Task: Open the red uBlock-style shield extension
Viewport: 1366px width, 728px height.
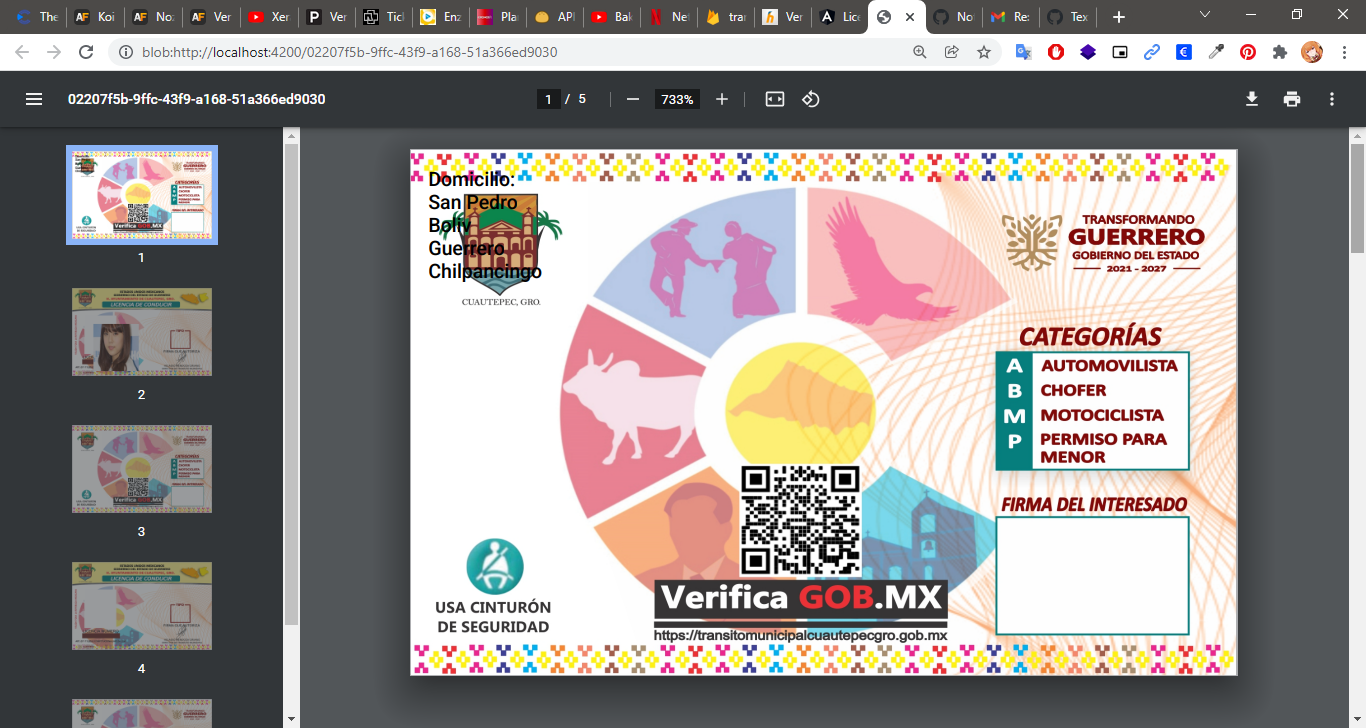Action: click(1055, 52)
